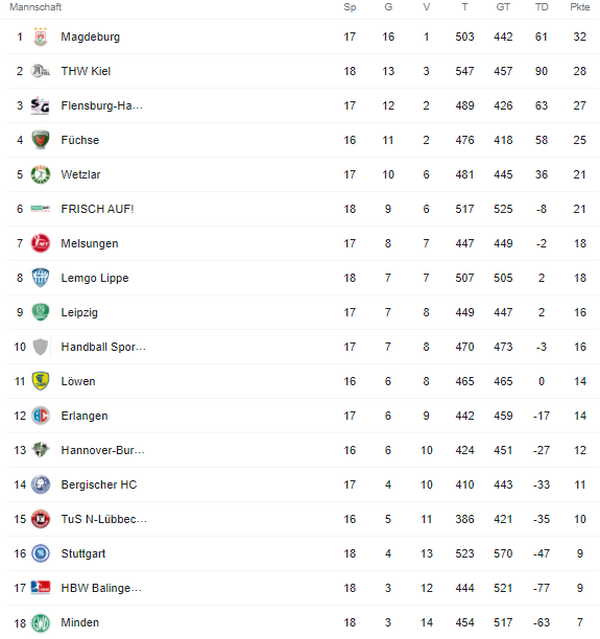Viewport: 600px width, 639px height.
Task: Select the Flensburg-Handewitt SG logo
Action: tap(40, 106)
